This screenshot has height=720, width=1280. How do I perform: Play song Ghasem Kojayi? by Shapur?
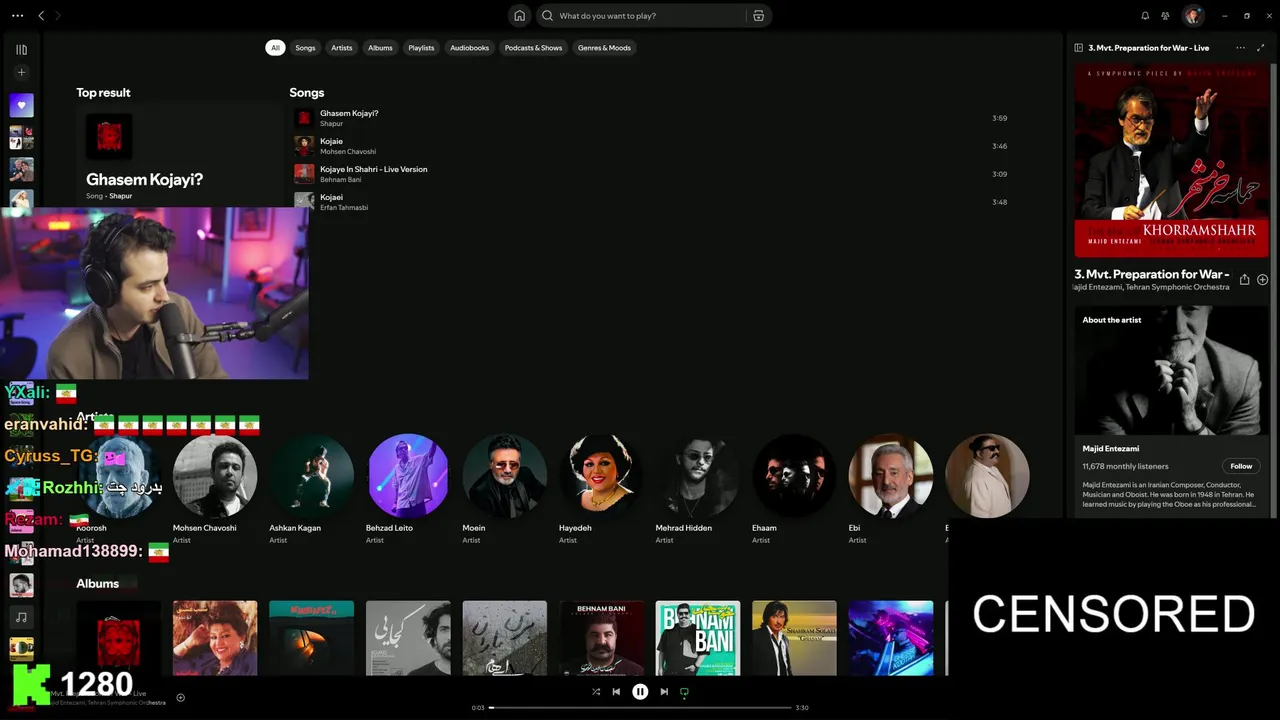(x=650, y=118)
